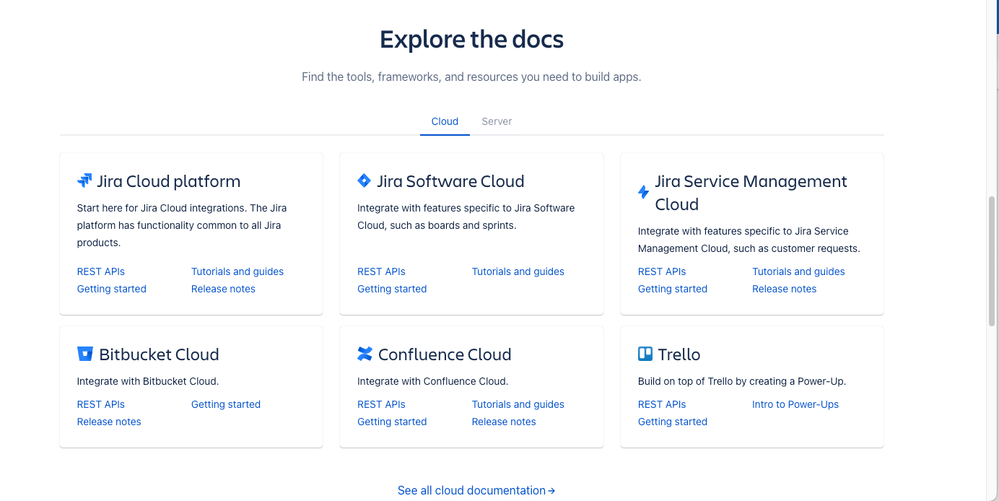Click the 'Integrate with Bitbucket Cloud.' description
Image resolution: width=999 pixels, height=501 pixels.
click(148, 381)
